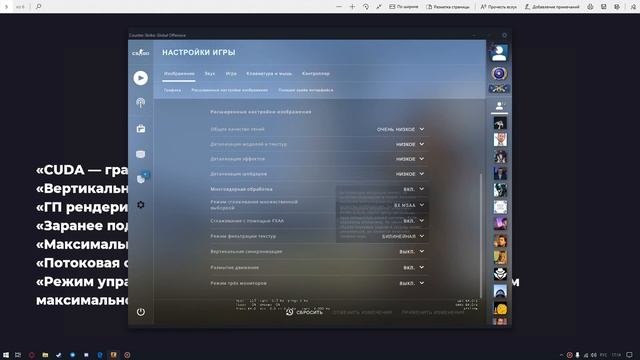Open the Settings gear in CS:GO sidebar
The image size is (640, 360).
(x=140, y=204)
